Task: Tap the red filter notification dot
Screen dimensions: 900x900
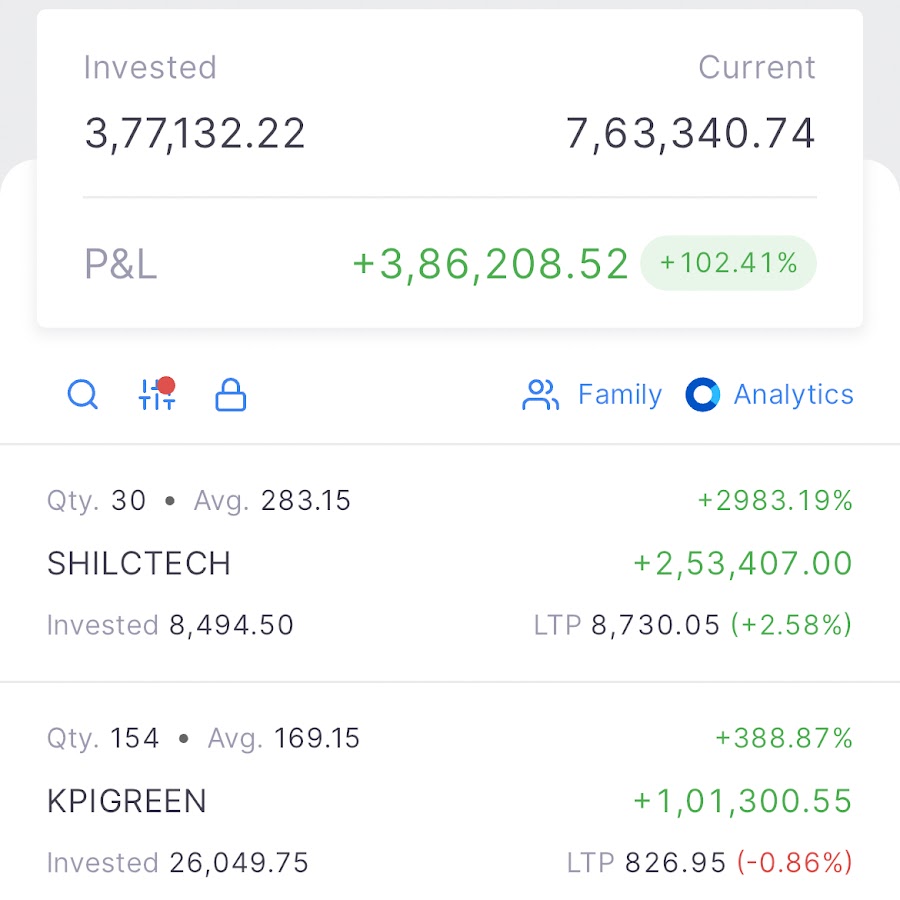Action: point(166,385)
